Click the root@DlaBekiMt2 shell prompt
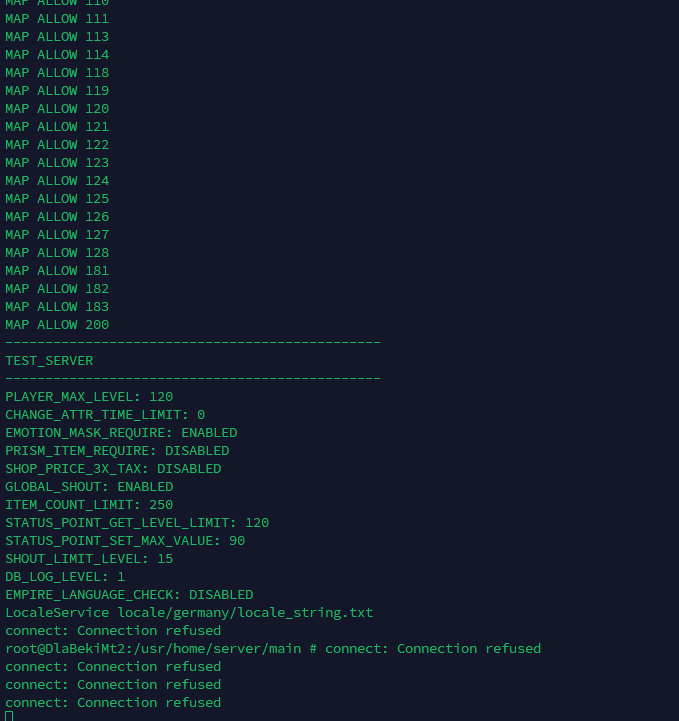Screen dimensions: 679x721 click(160, 649)
